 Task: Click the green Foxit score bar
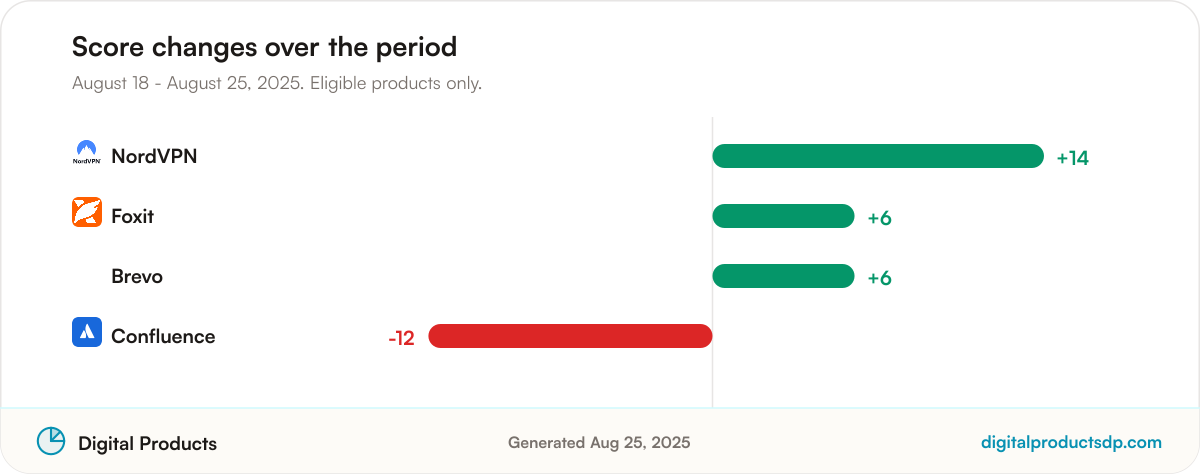click(x=783, y=216)
